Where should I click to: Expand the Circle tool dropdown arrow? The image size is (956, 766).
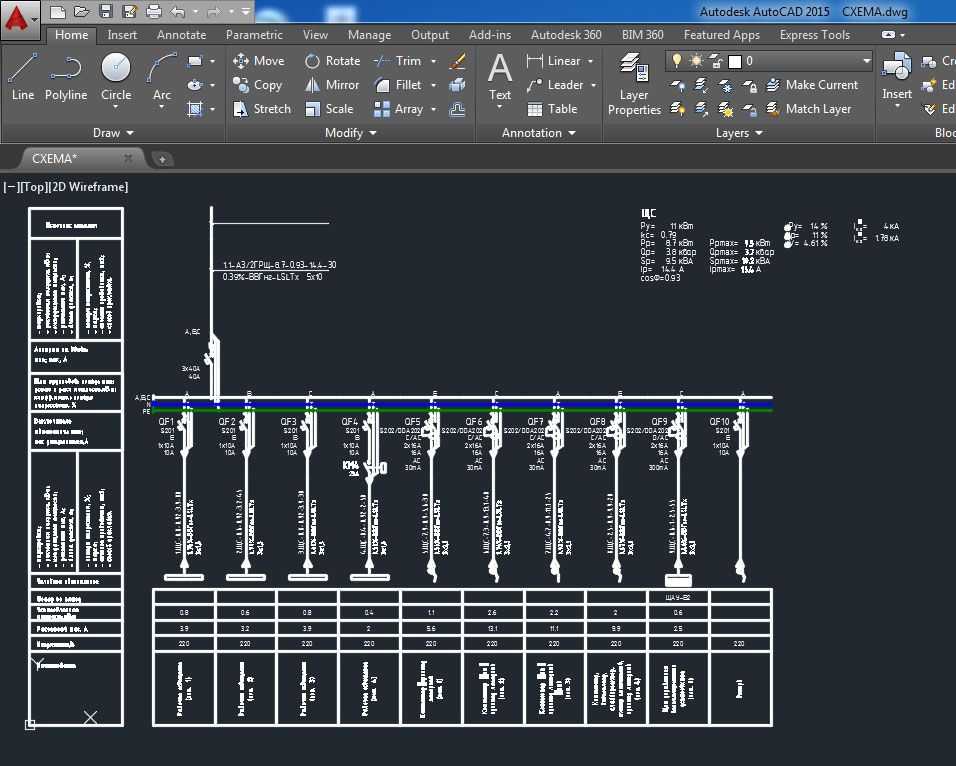(116, 108)
